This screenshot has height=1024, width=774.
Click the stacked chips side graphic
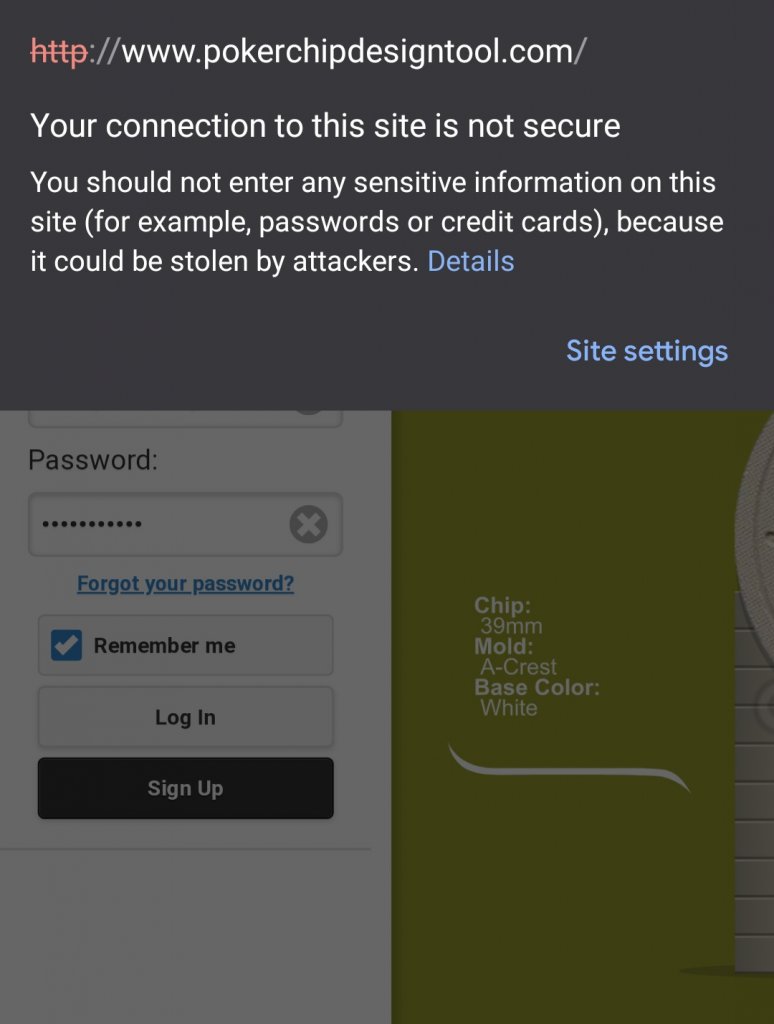(x=753, y=780)
